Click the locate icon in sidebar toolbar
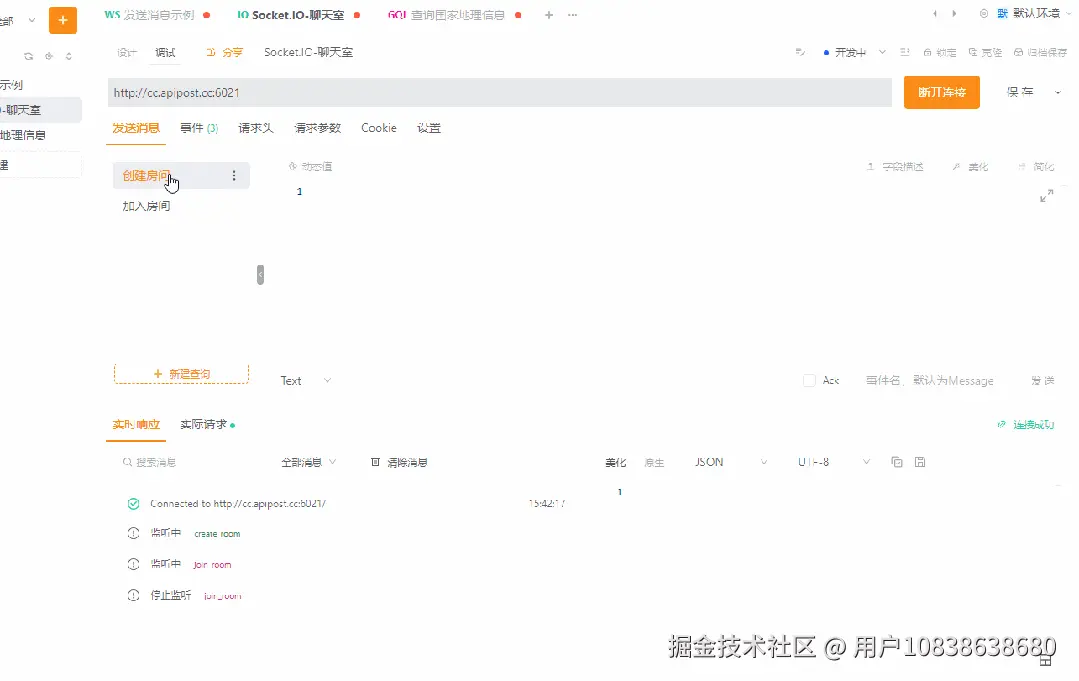 coord(49,56)
